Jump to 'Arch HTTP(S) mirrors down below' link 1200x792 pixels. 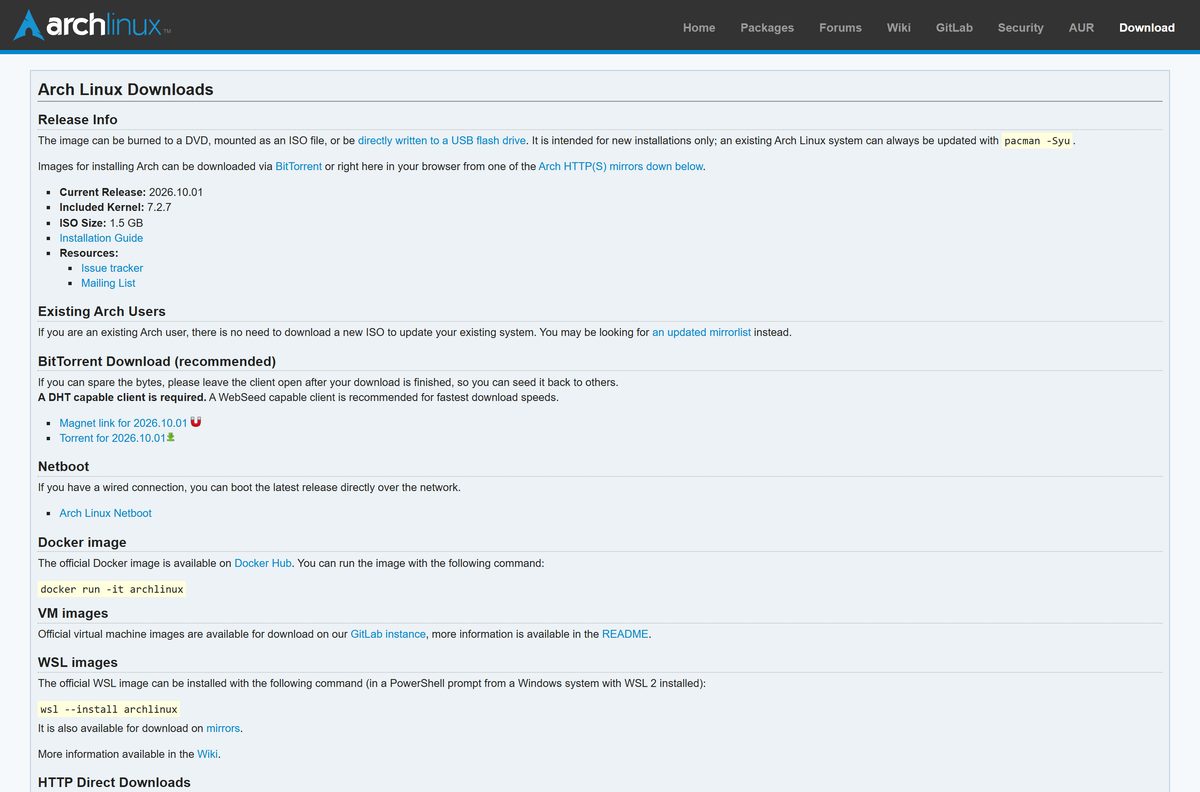coord(621,167)
